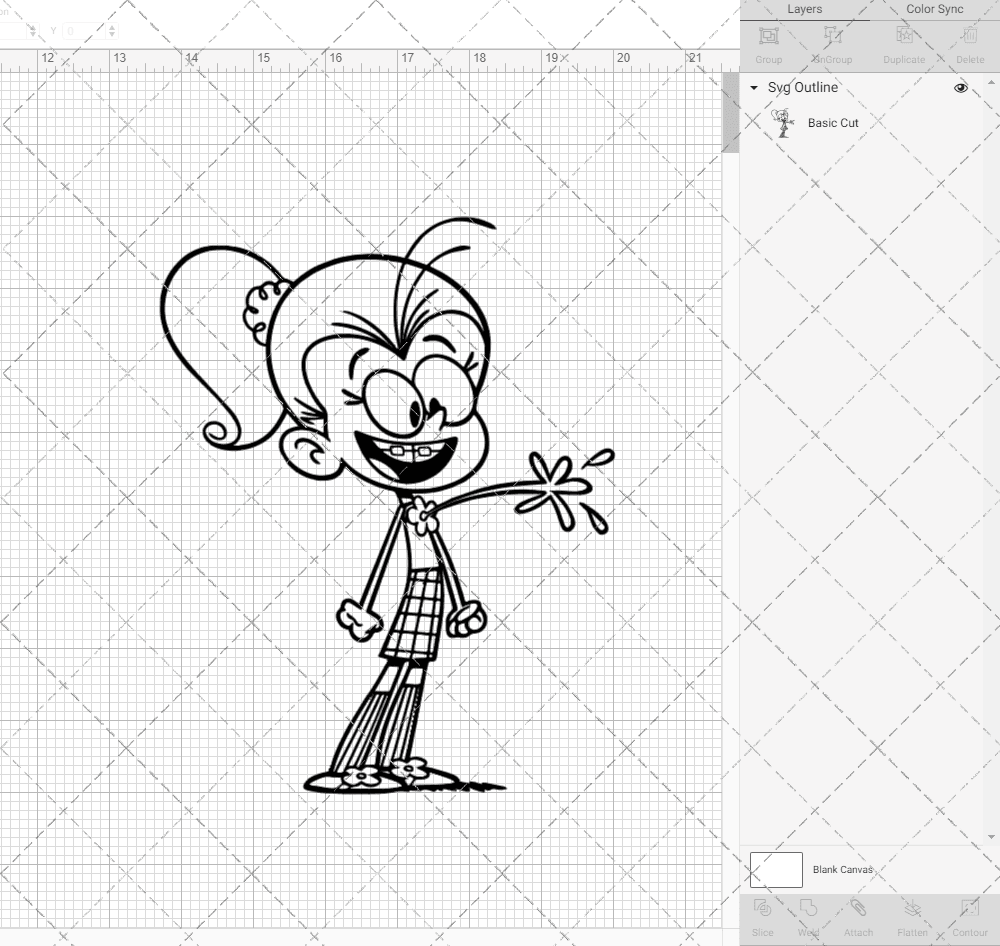Click the Weld tool icon
1000x946 pixels.
[x=808, y=908]
